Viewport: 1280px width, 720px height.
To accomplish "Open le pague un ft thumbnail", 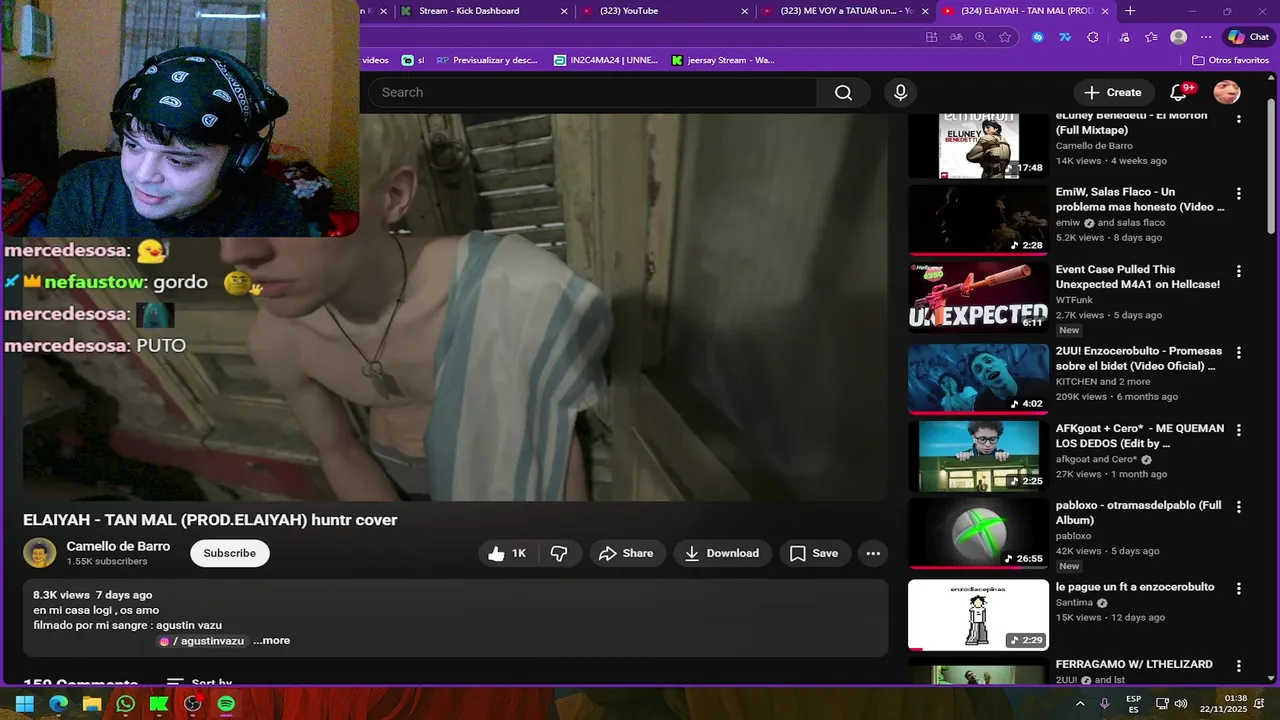I will click(x=978, y=614).
